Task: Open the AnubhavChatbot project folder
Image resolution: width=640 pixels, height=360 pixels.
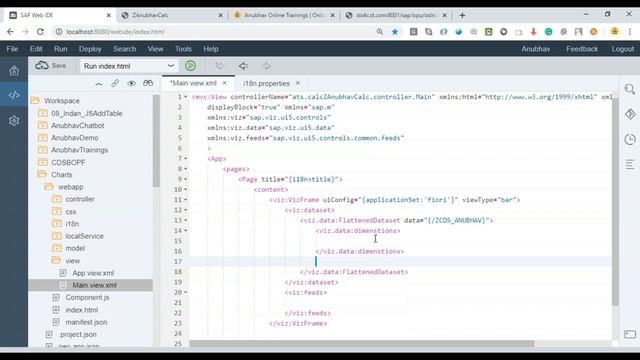Action: (78, 125)
